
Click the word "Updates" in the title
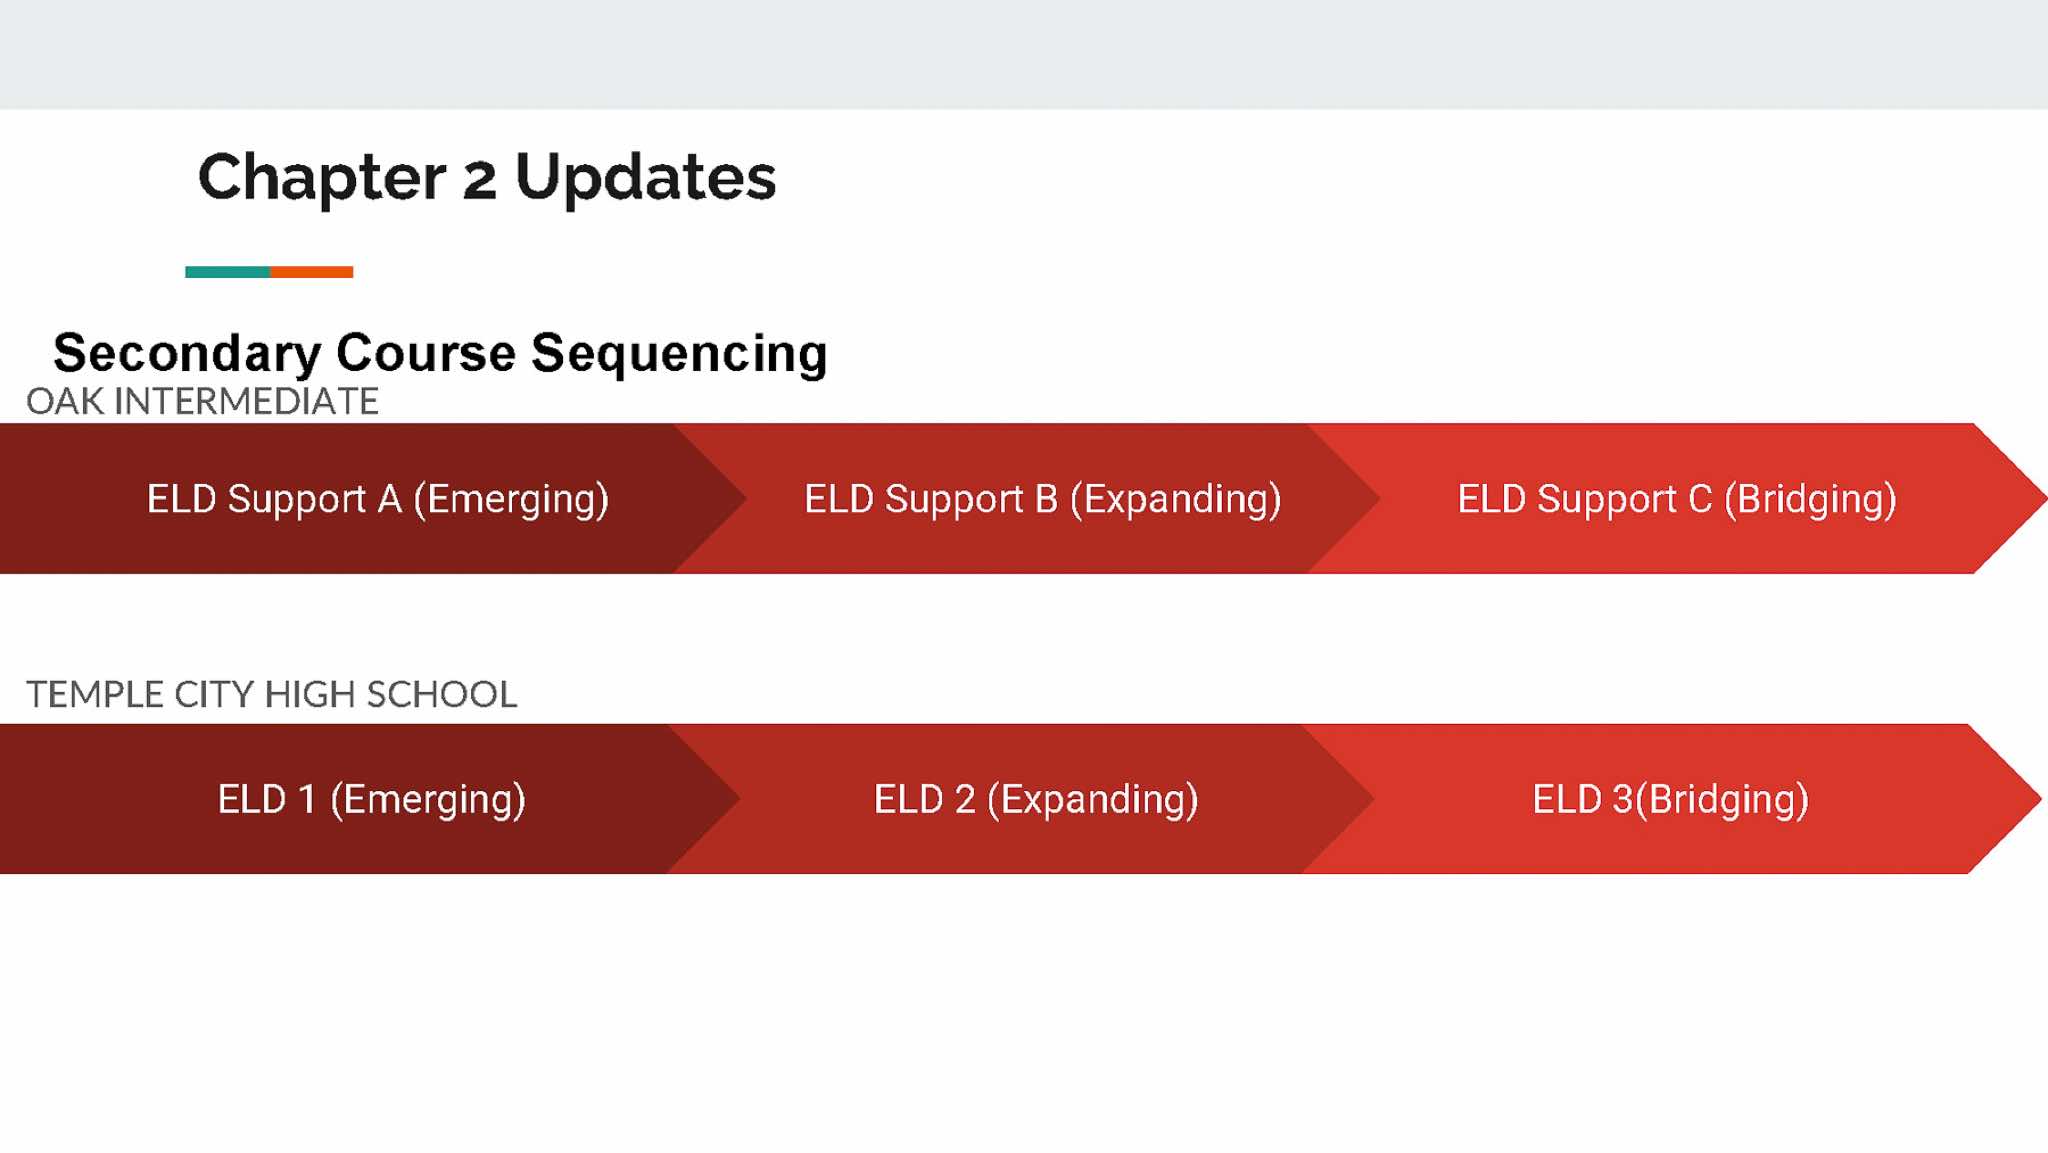click(x=645, y=178)
